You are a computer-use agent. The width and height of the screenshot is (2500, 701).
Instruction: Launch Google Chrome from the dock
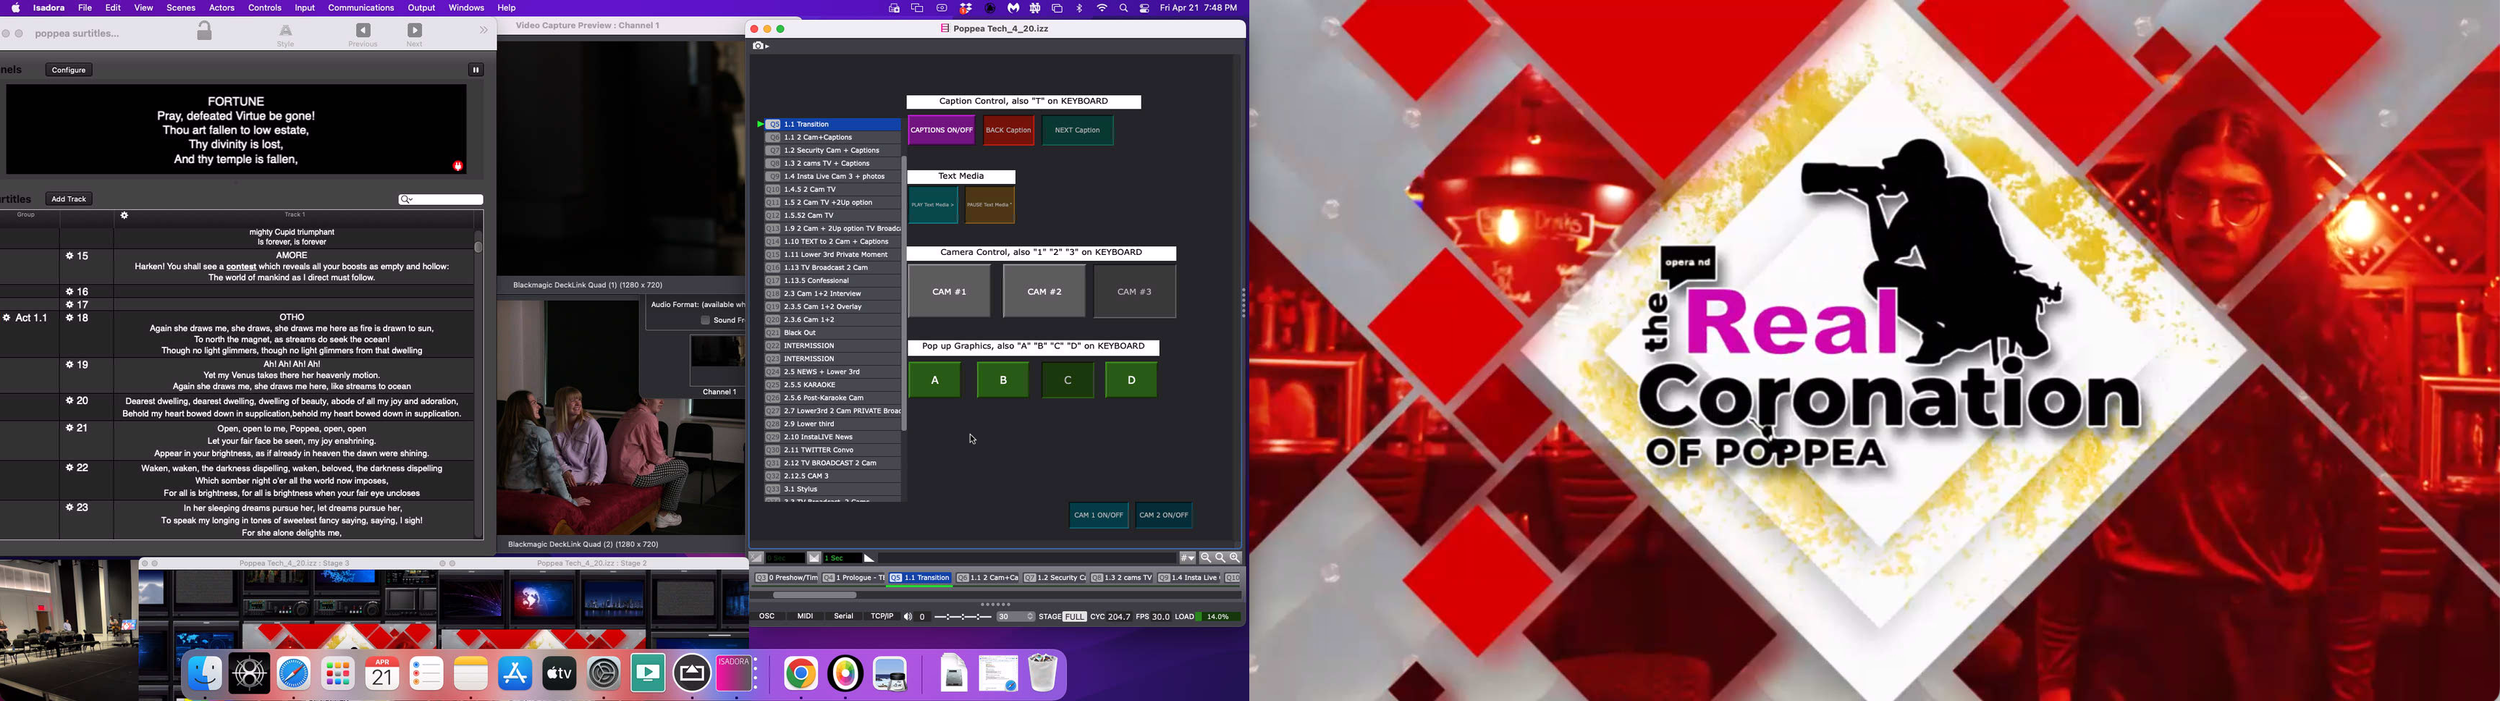801,674
